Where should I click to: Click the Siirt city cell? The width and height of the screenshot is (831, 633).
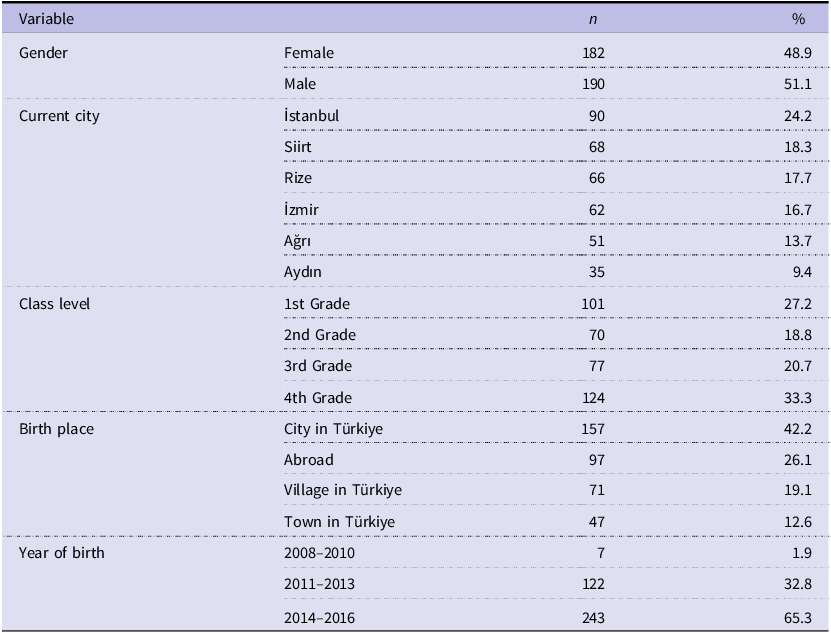pos(298,147)
